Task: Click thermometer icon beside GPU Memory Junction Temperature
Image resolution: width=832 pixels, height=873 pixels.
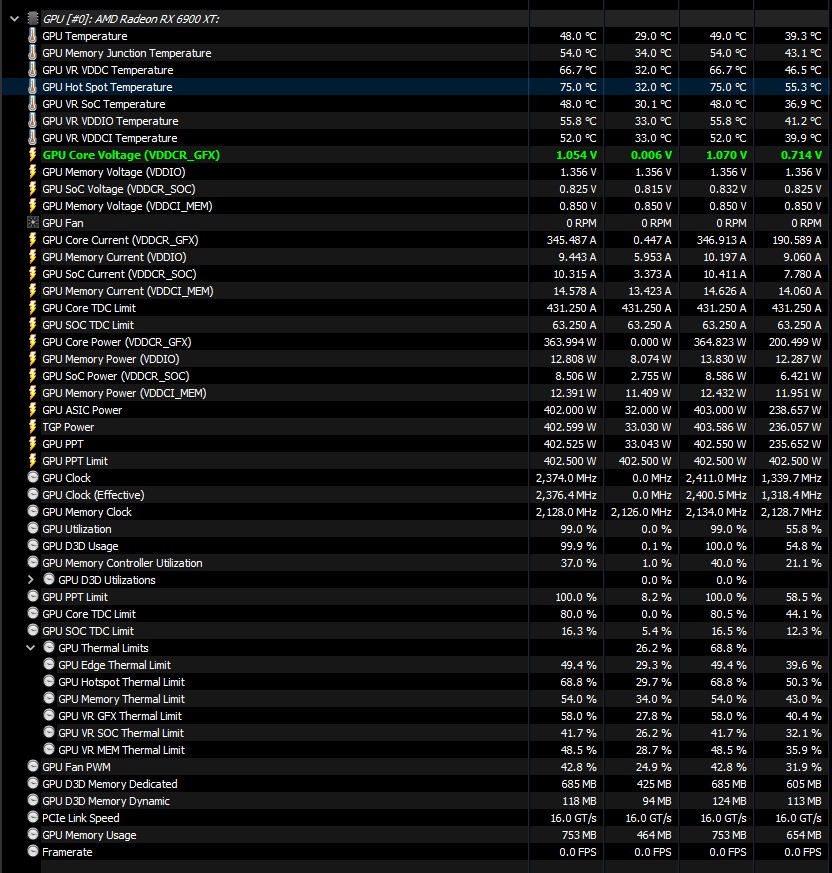Action: [x=32, y=53]
